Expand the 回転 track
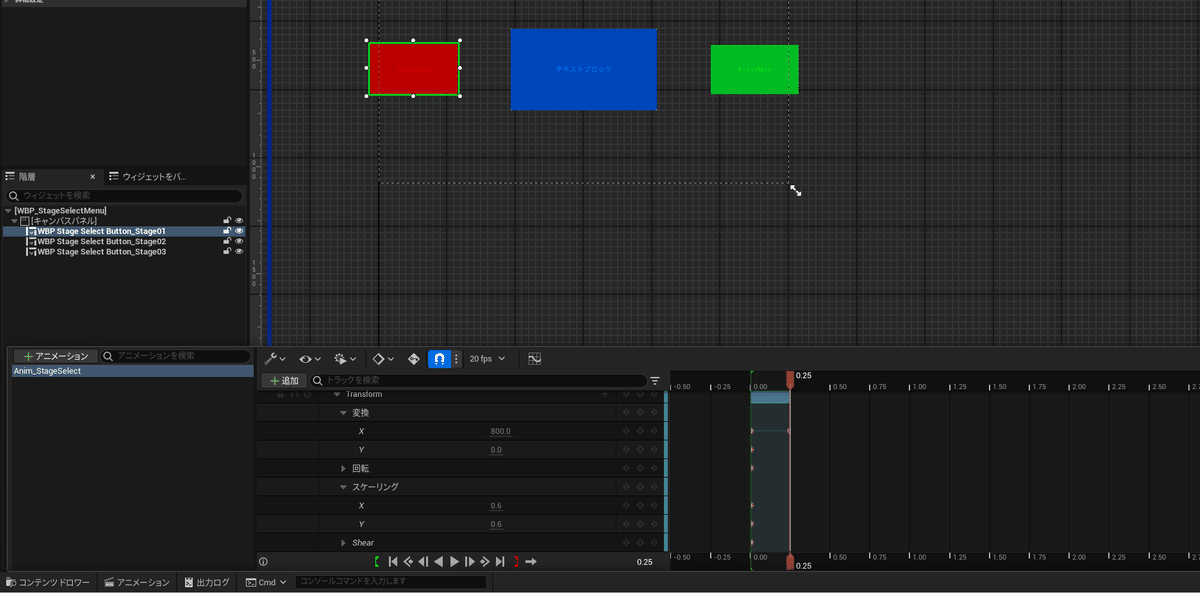Viewport: 1200px width, 593px height. pyautogui.click(x=344, y=468)
